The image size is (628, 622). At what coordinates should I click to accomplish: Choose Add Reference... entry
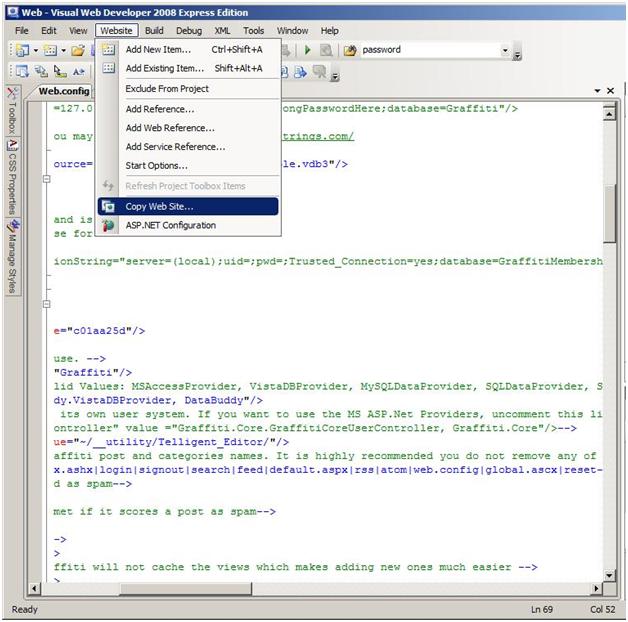click(x=188, y=109)
